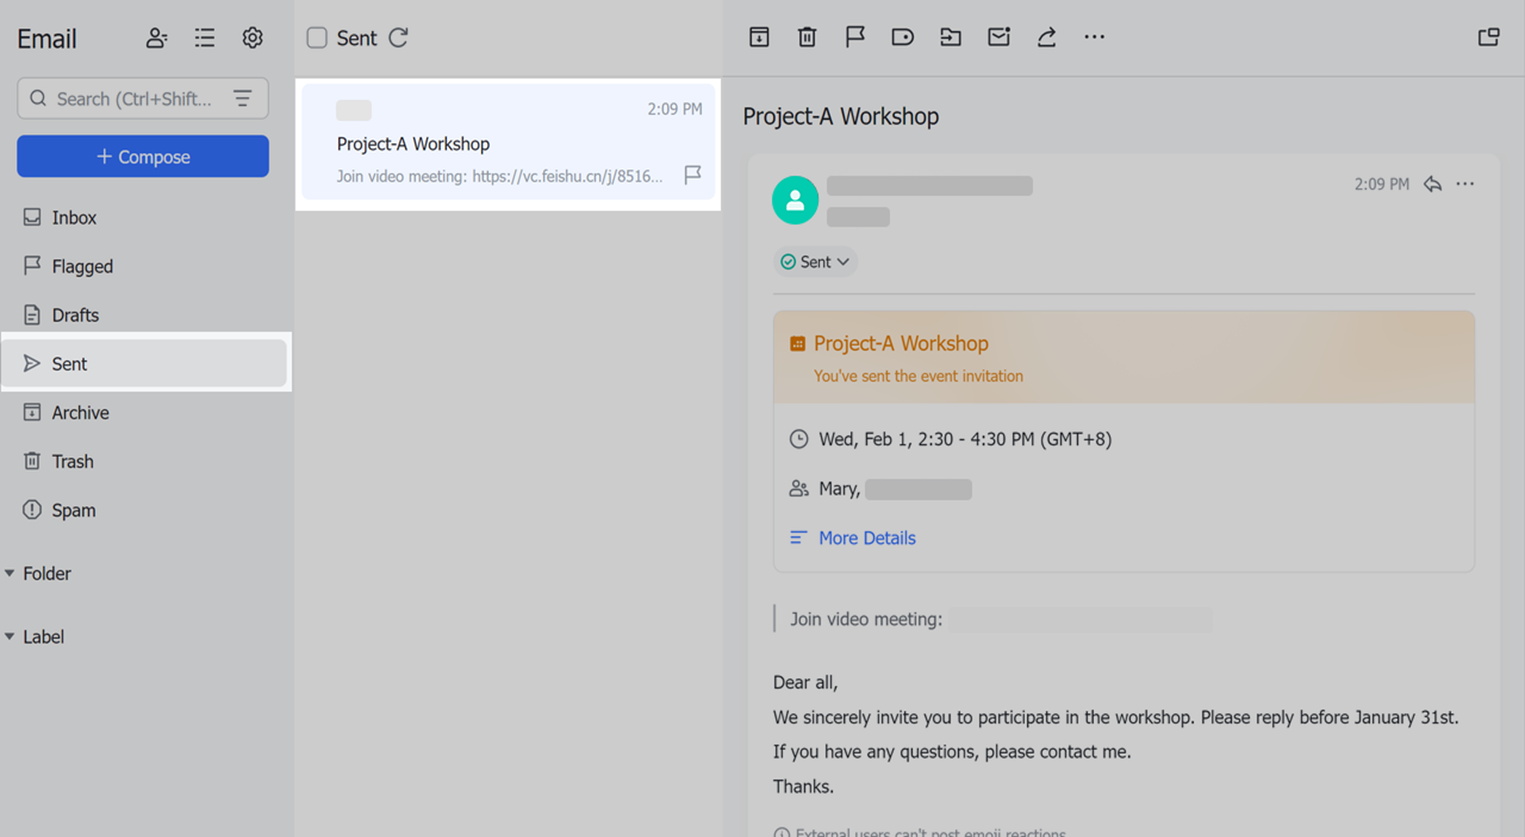Screen dimensions: 1525x837
Task: Delete this email via trash icon
Action: [x=807, y=37]
